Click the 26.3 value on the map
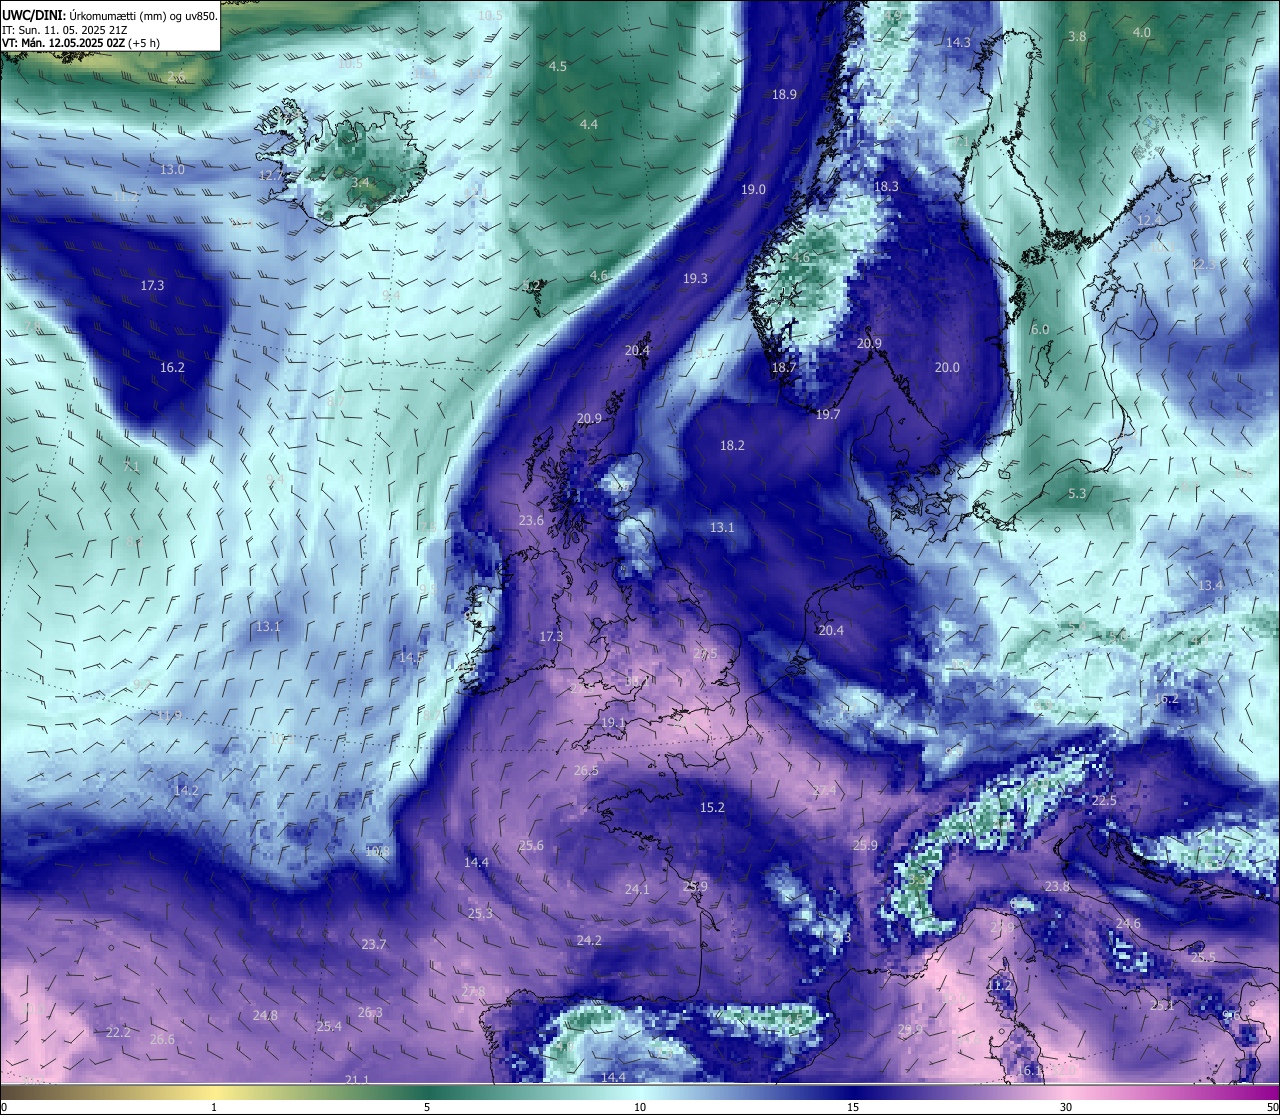The image size is (1280, 1115). [x=370, y=1013]
